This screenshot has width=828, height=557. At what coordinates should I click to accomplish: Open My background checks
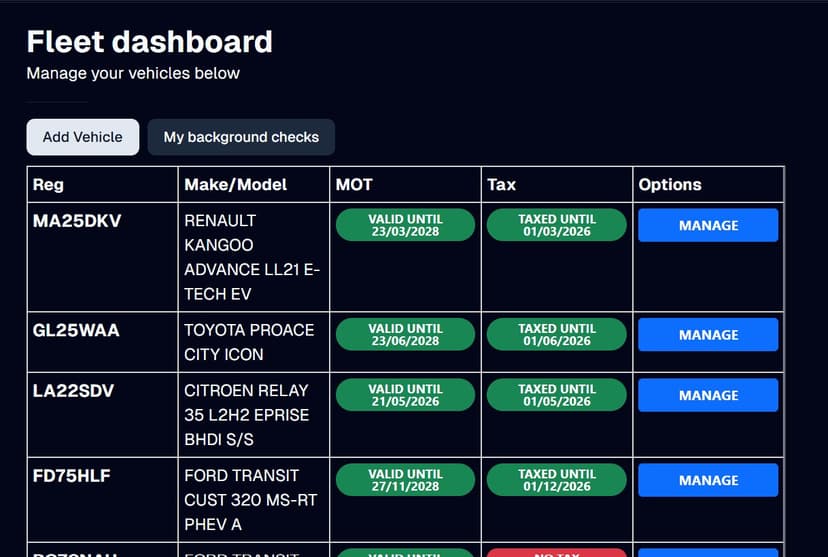pos(241,137)
